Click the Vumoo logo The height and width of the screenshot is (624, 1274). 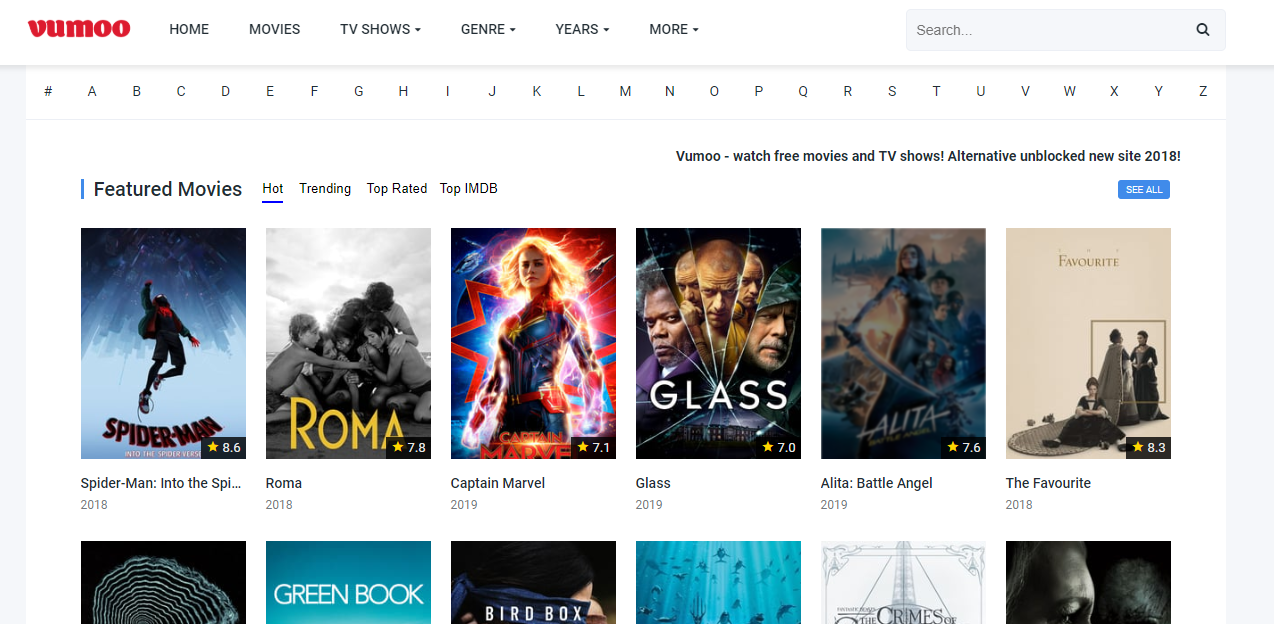79,29
